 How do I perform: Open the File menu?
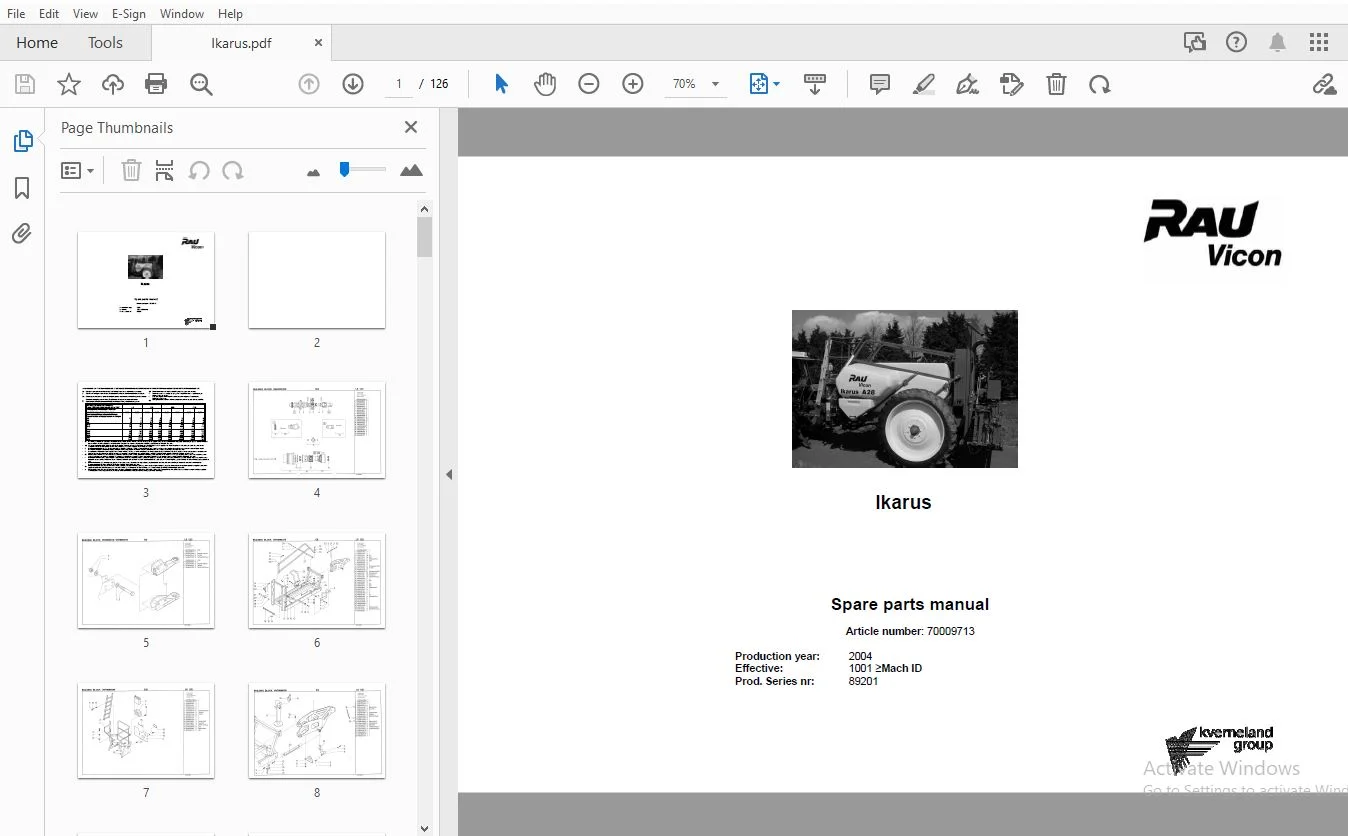click(16, 14)
